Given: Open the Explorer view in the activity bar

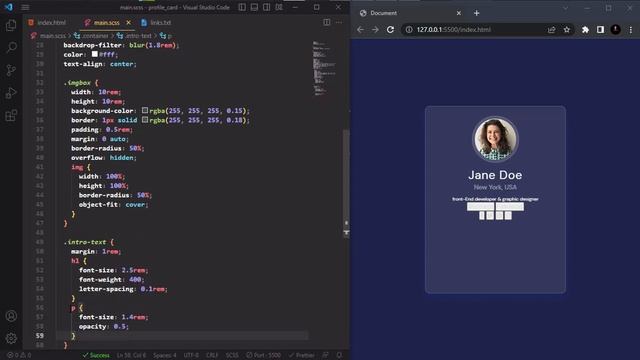Looking at the screenshot, I should click(11, 25).
